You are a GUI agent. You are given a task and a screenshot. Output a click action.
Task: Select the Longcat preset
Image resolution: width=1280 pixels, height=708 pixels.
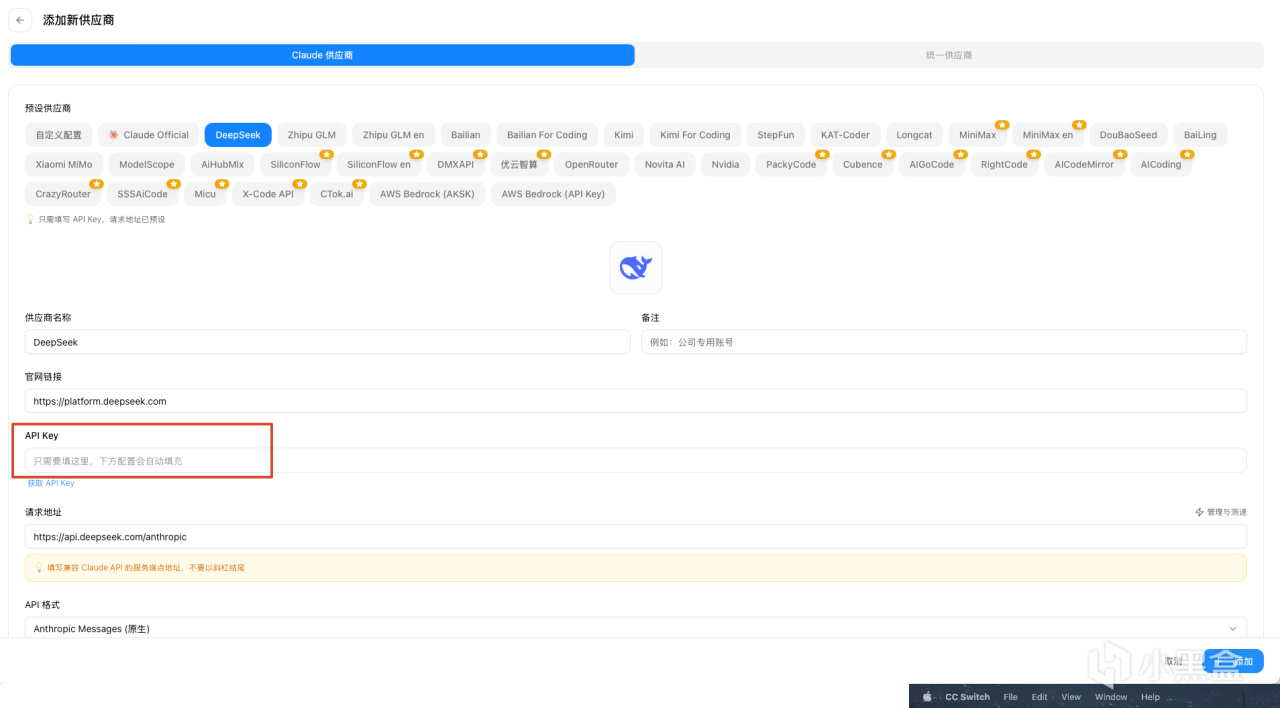914,135
